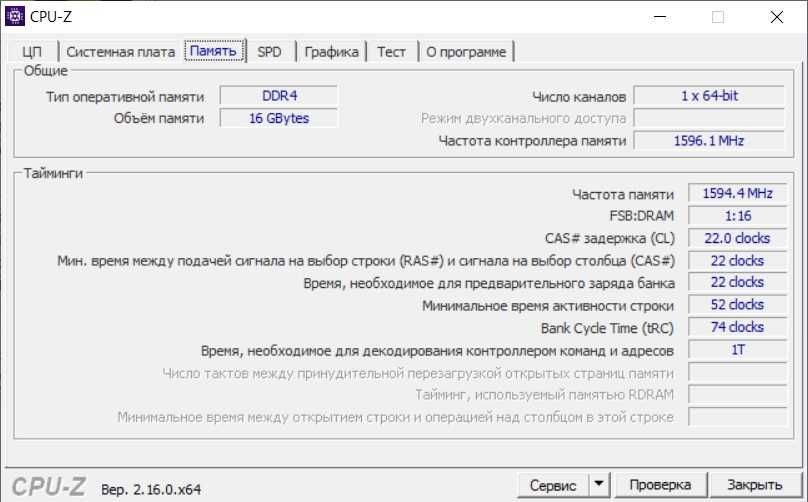Click the 1T command rate value
Viewport: 808px width, 502px height.
pos(737,350)
